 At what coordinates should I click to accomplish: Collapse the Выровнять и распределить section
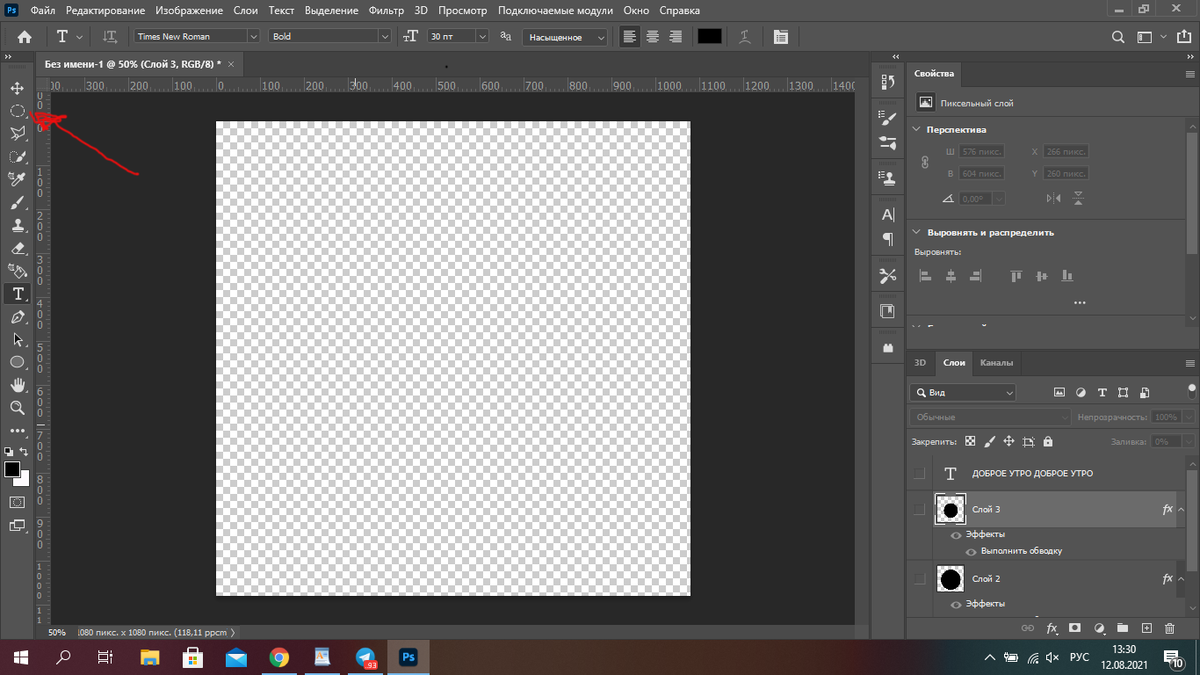(918, 232)
